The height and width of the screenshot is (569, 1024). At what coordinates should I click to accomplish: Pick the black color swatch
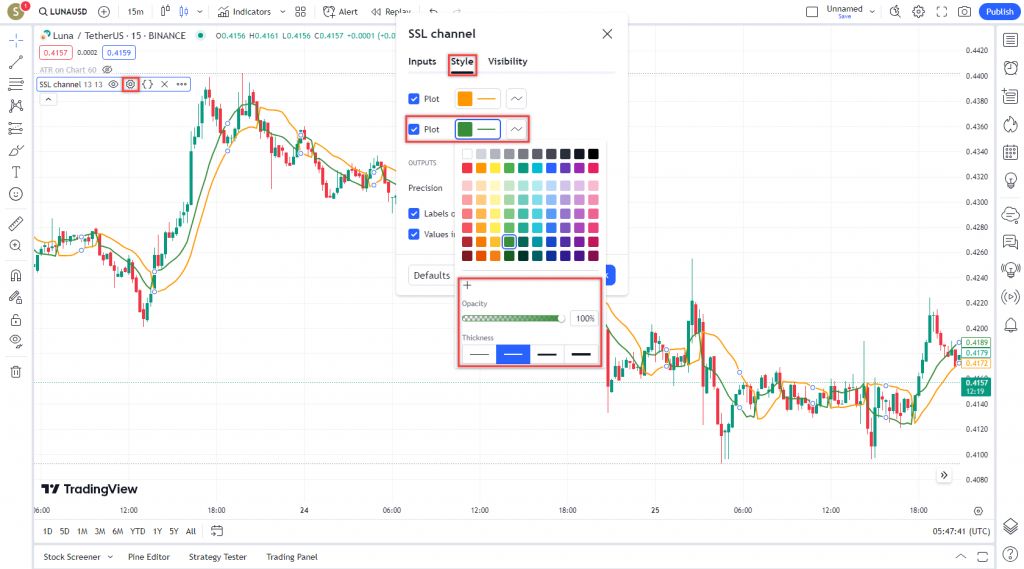(x=593, y=154)
